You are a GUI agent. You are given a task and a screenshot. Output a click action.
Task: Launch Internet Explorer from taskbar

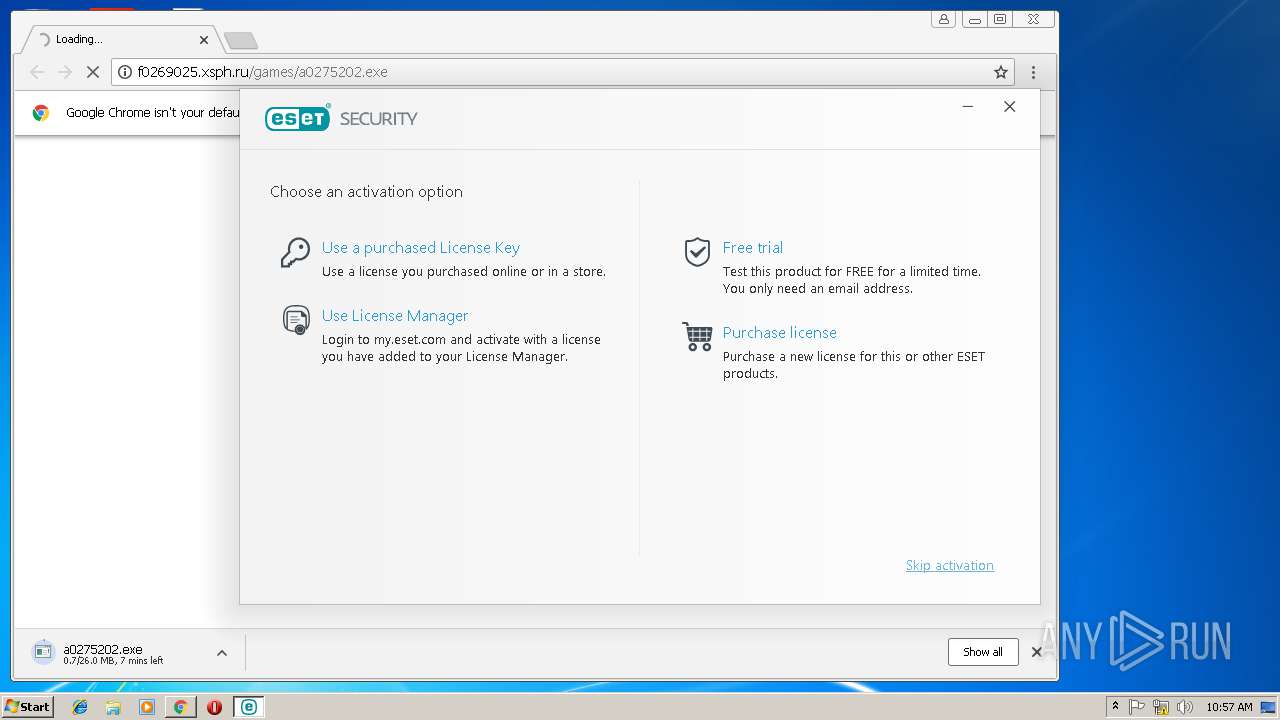pyautogui.click(x=80, y=707)
